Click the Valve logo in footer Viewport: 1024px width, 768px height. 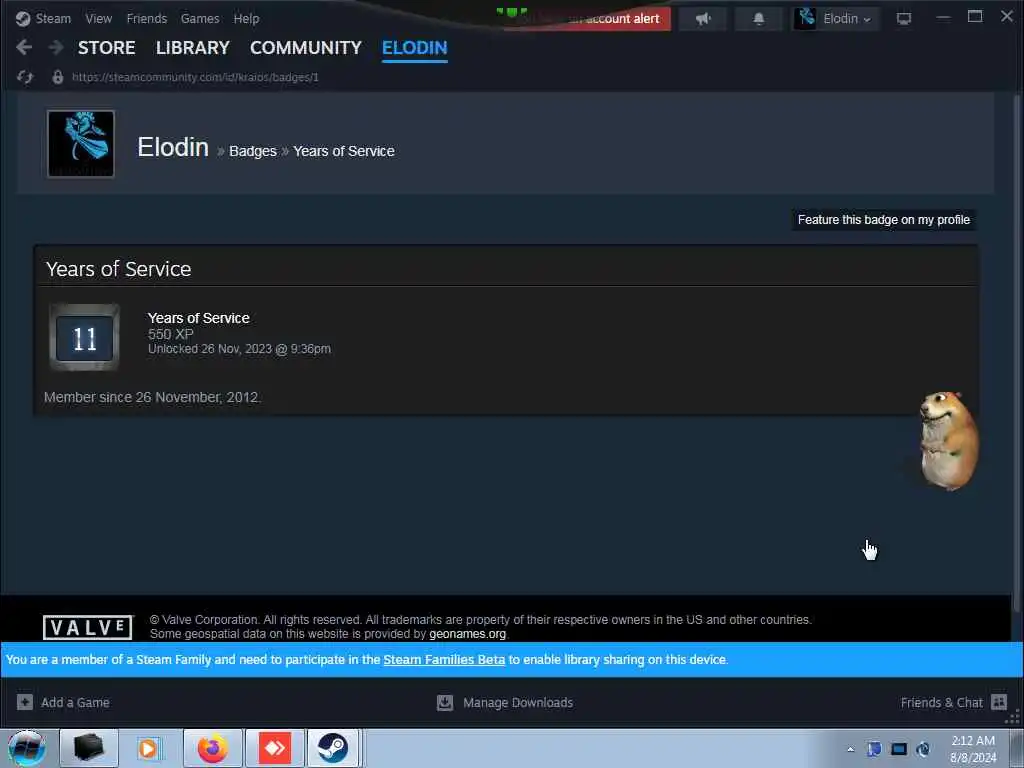pos(88,627)
